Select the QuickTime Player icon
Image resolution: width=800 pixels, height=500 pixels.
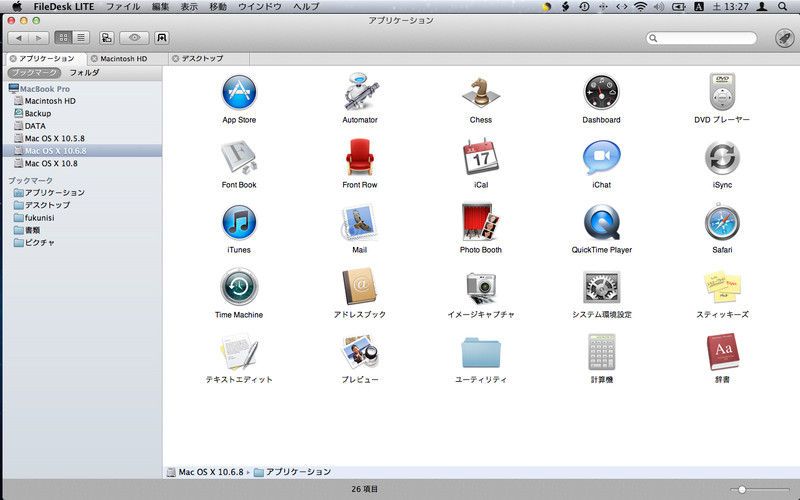coord(601,223)
